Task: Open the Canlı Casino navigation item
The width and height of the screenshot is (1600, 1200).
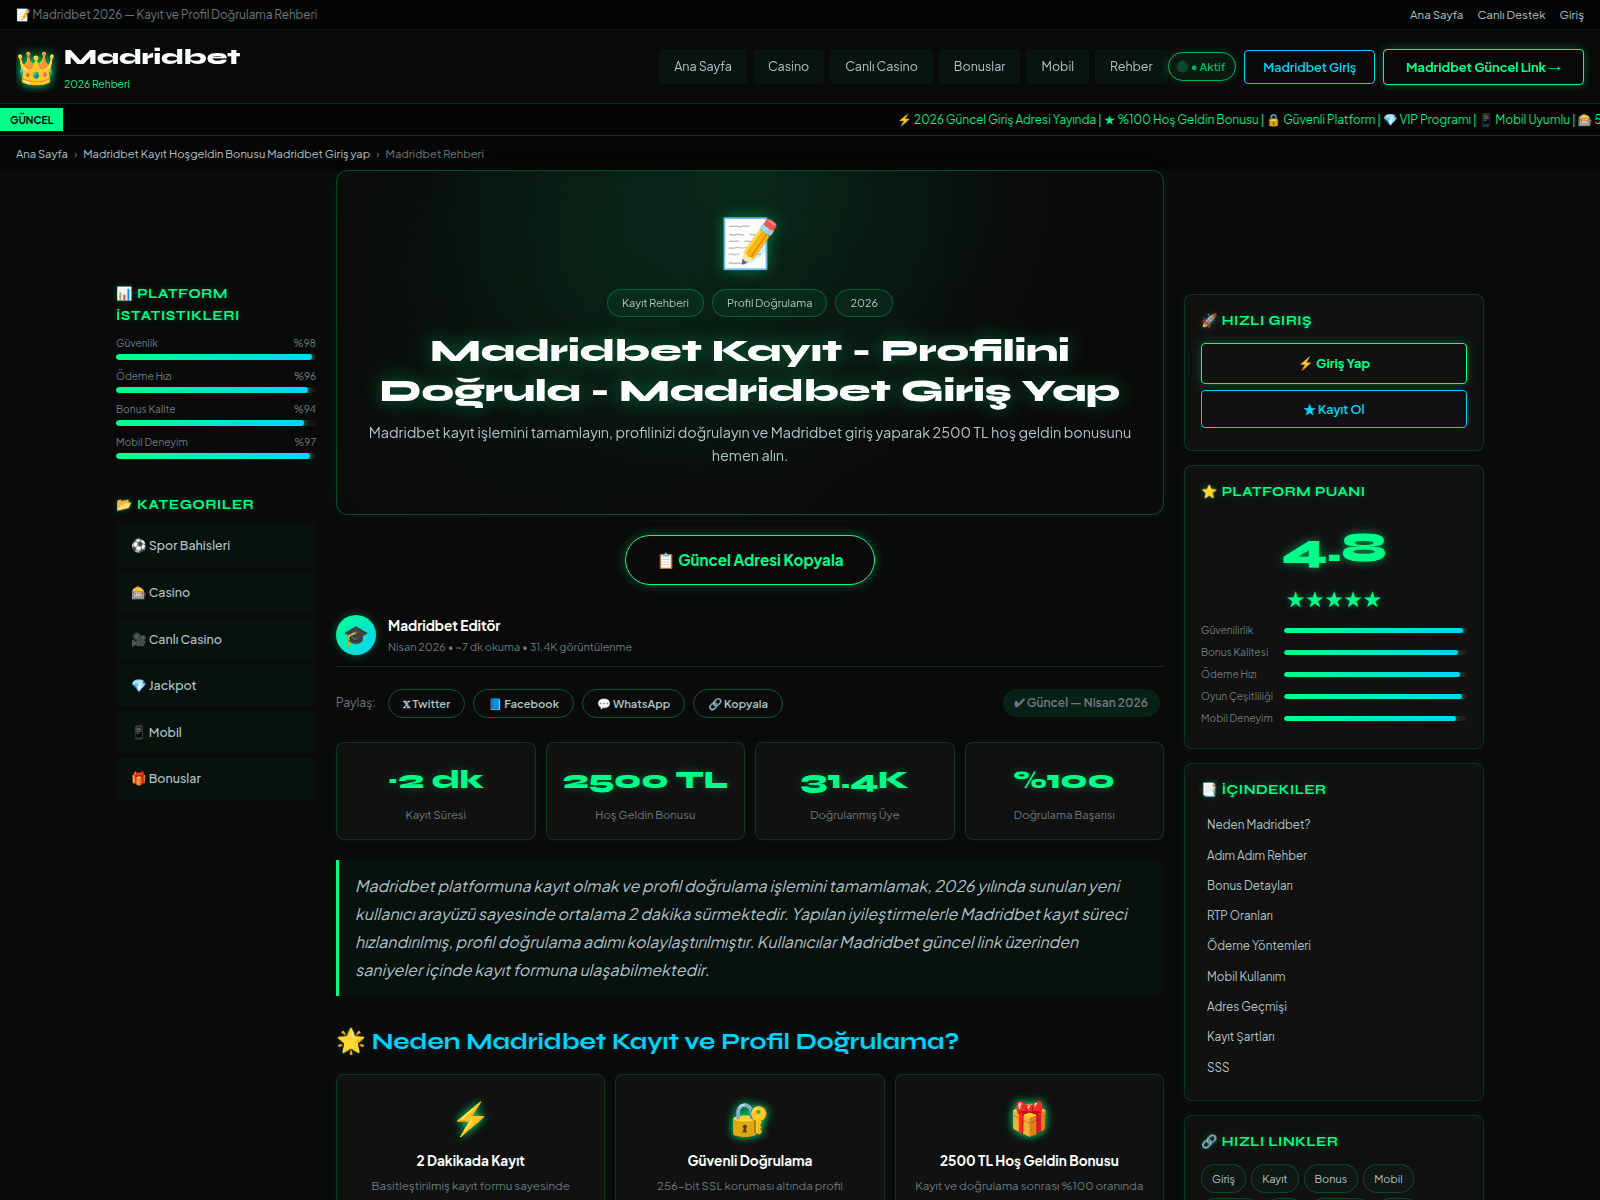Action: (881, 66)
